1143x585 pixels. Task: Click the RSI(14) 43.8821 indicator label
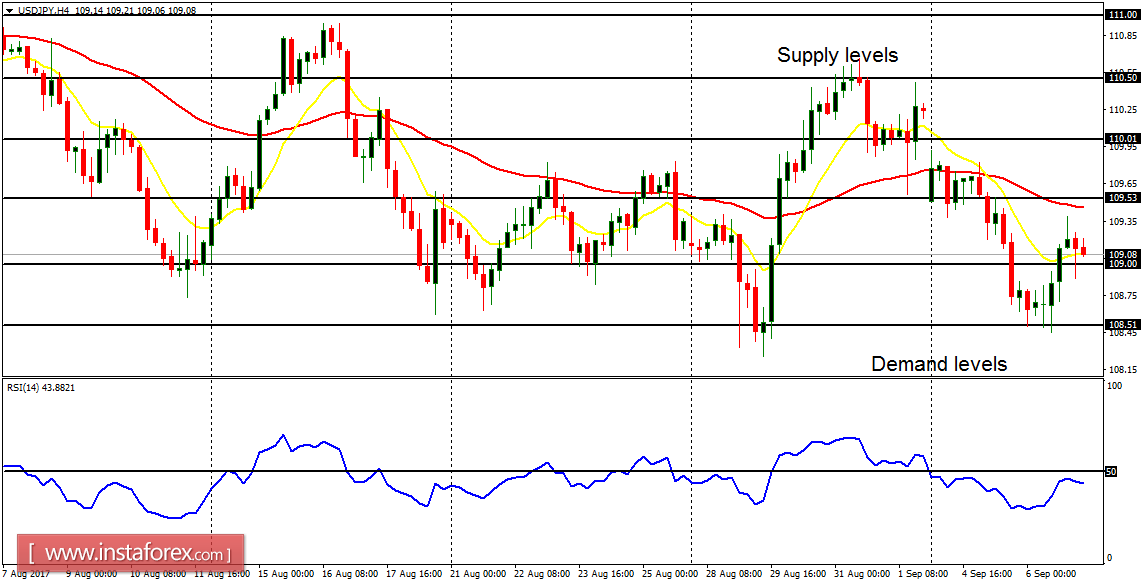(40, 388)
